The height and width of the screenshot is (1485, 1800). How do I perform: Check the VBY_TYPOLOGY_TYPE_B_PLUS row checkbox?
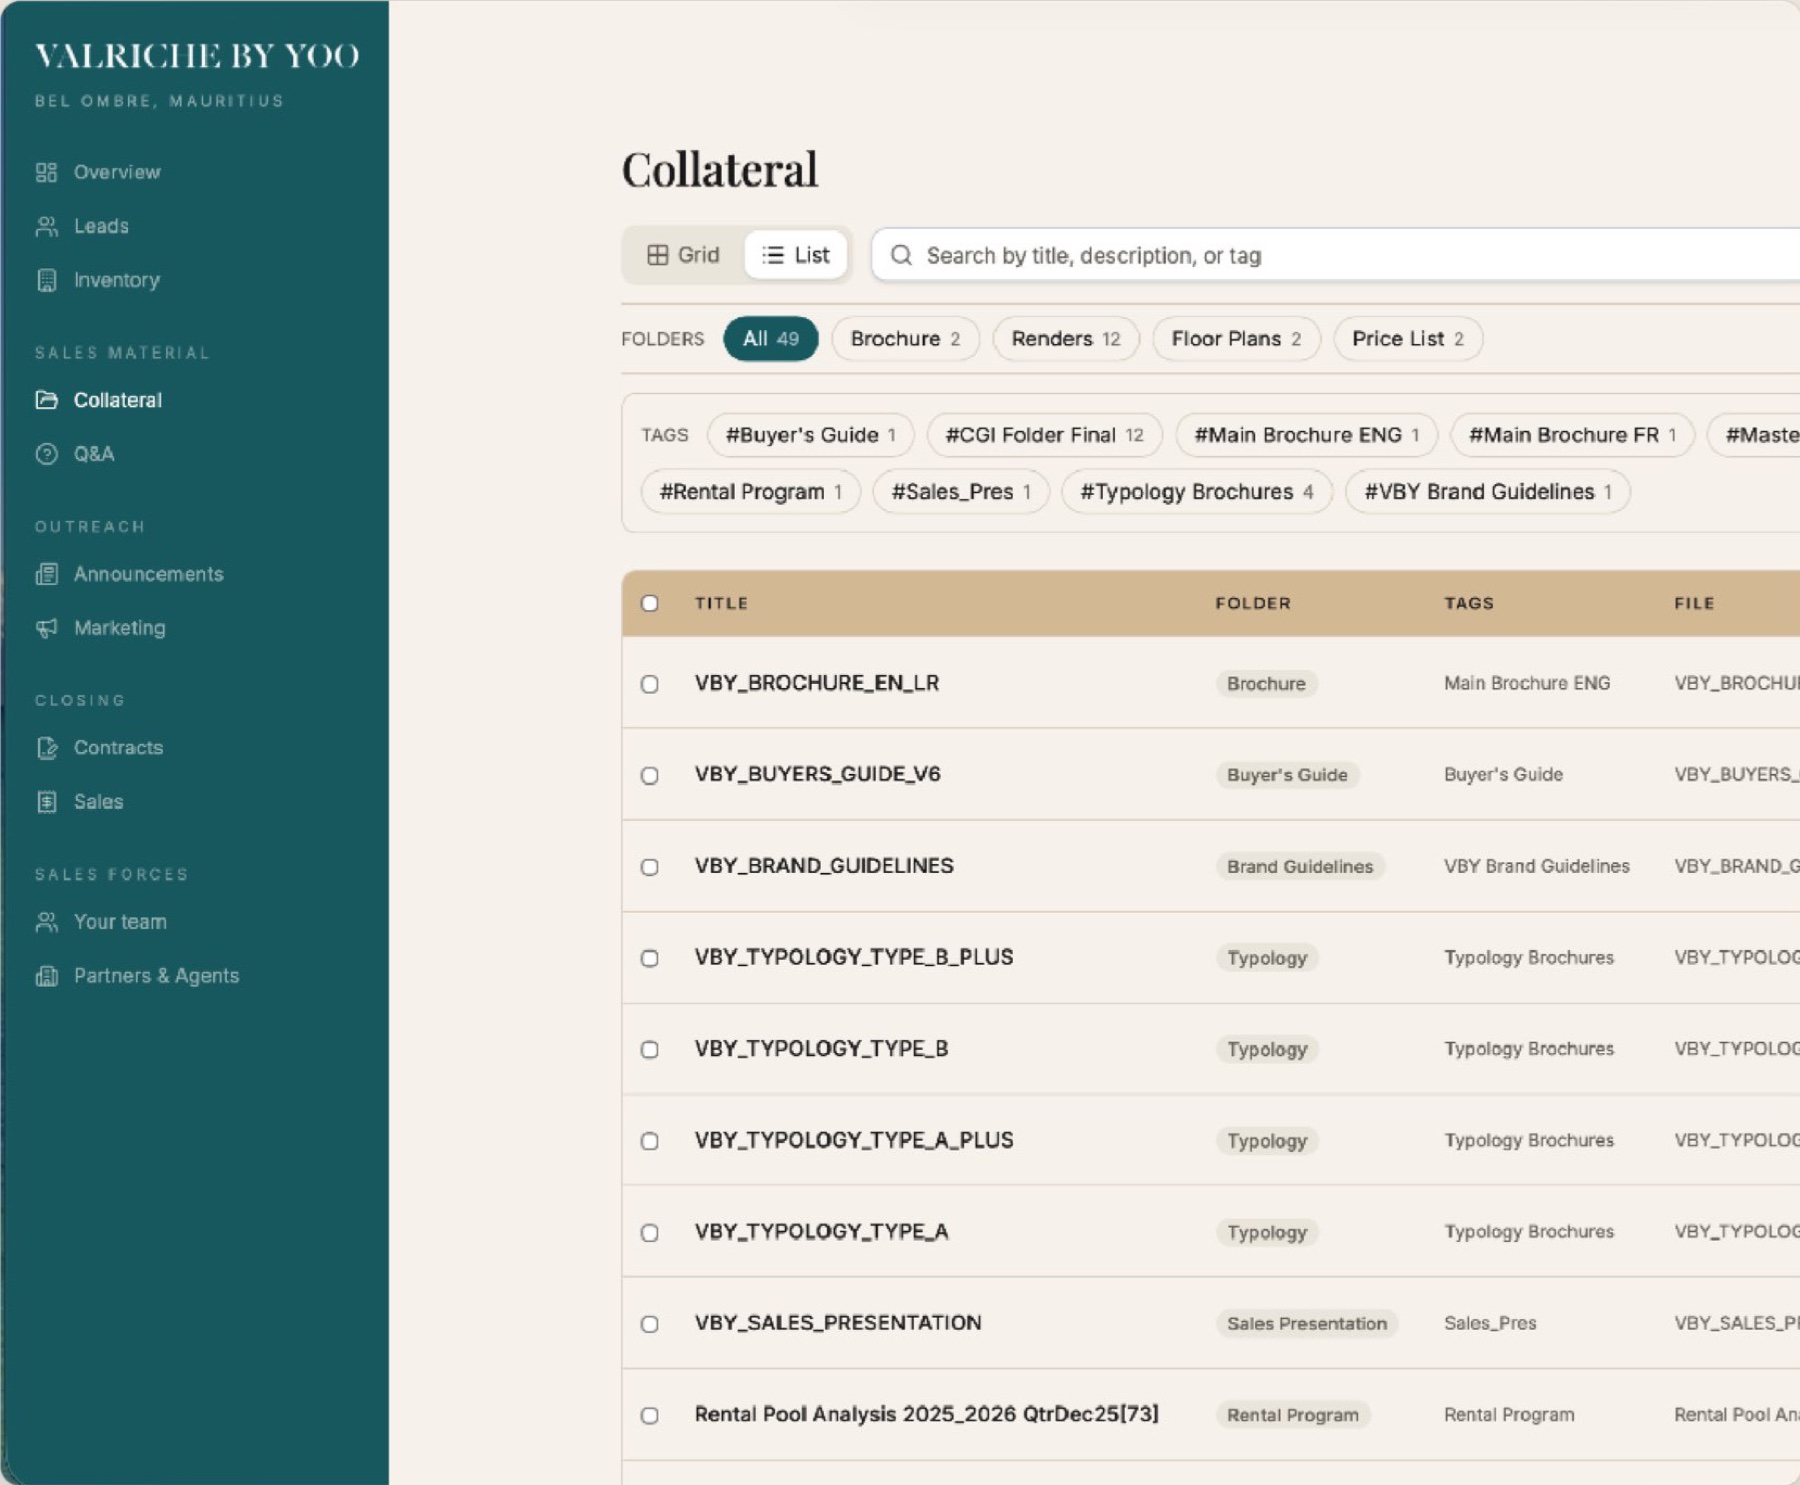pos(650,958)
